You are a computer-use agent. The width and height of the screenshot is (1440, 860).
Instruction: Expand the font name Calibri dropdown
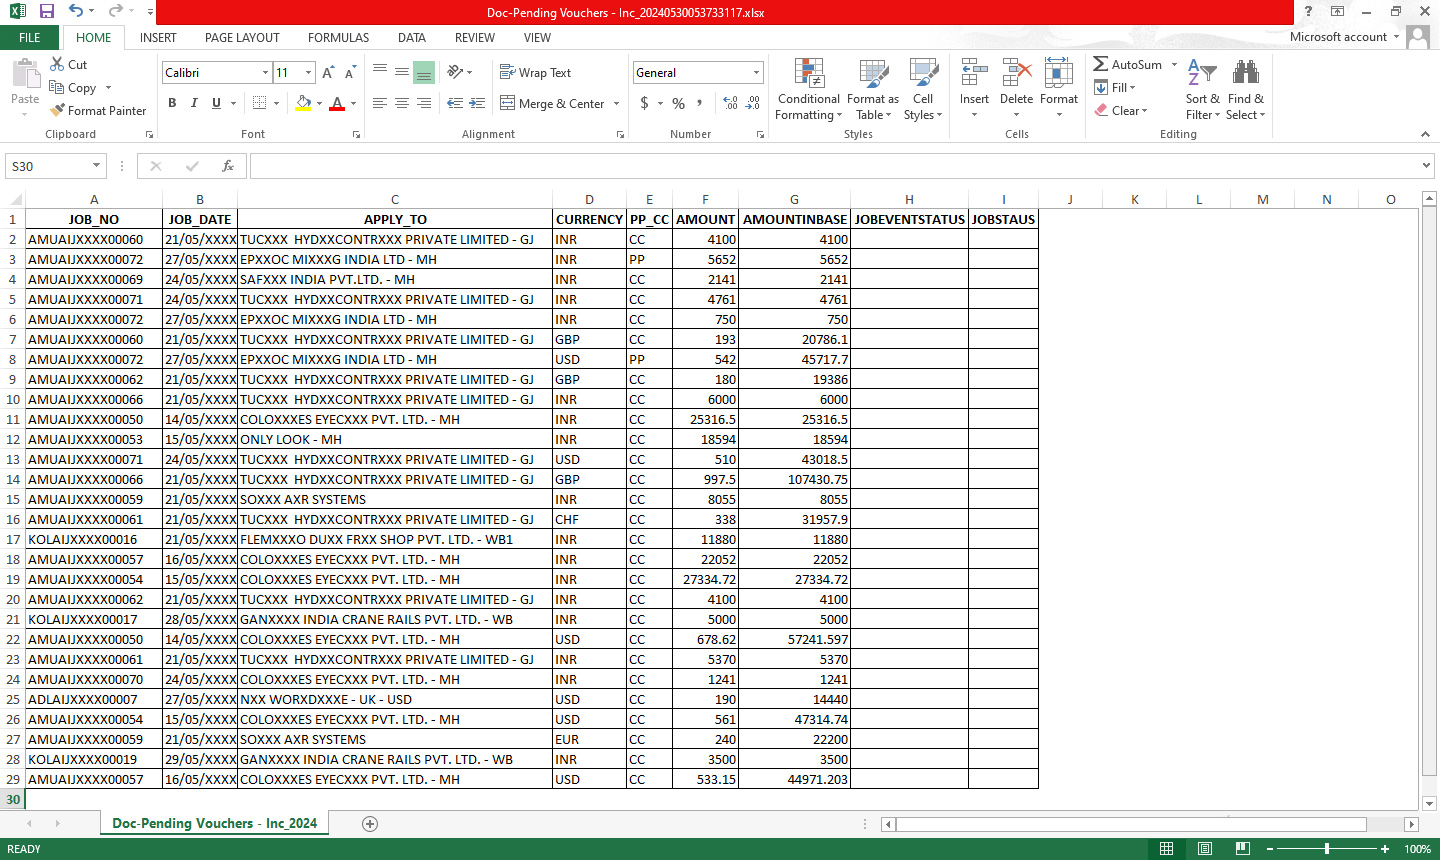(265, 73)
